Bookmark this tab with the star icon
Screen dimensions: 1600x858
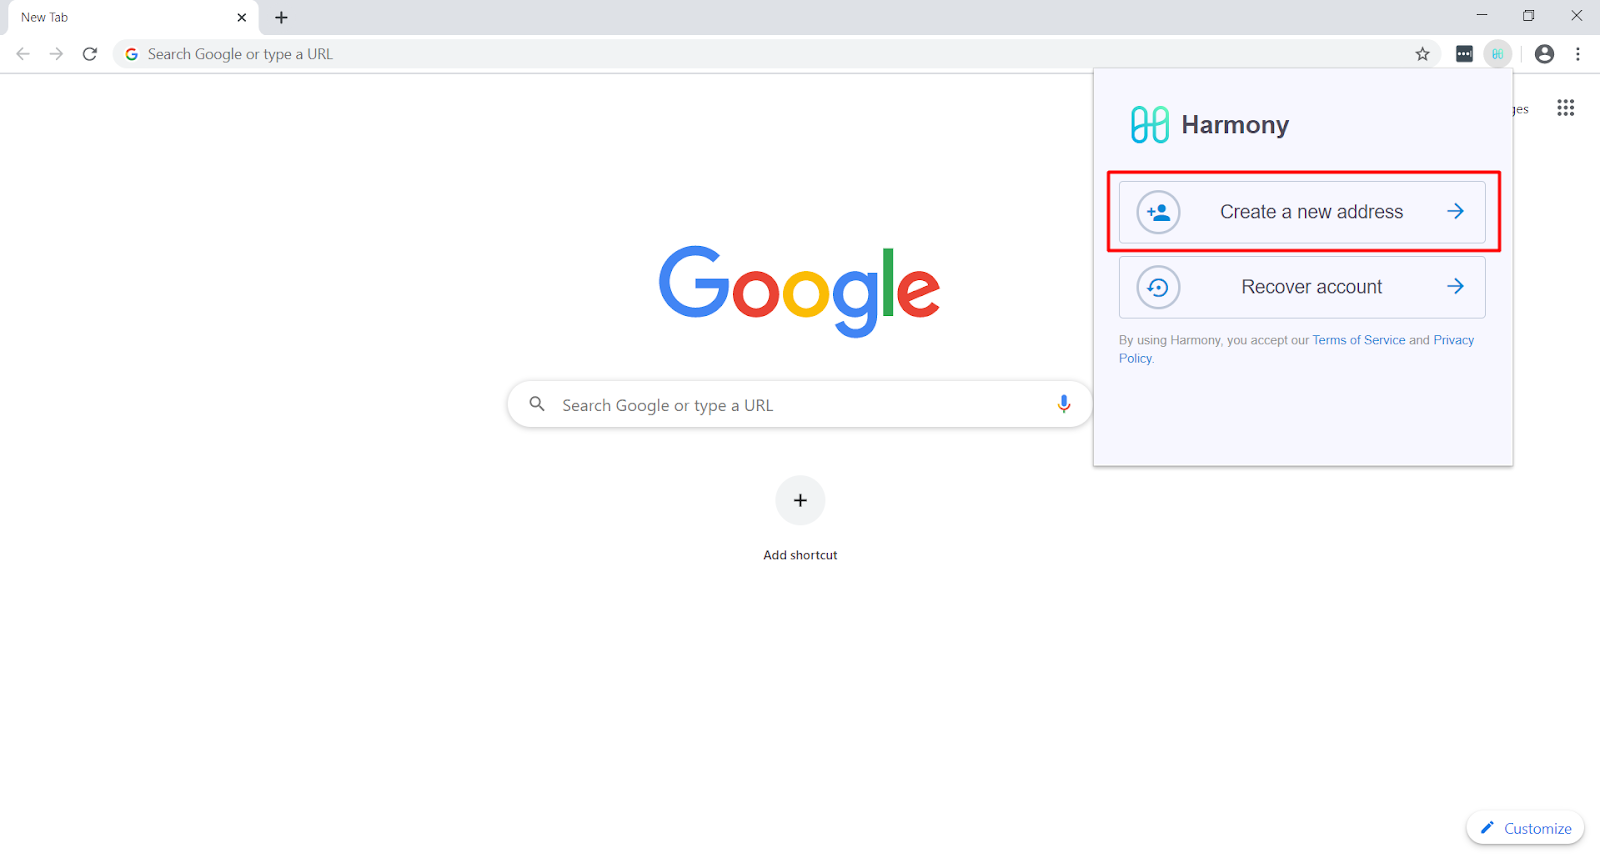coord(1422,54)
